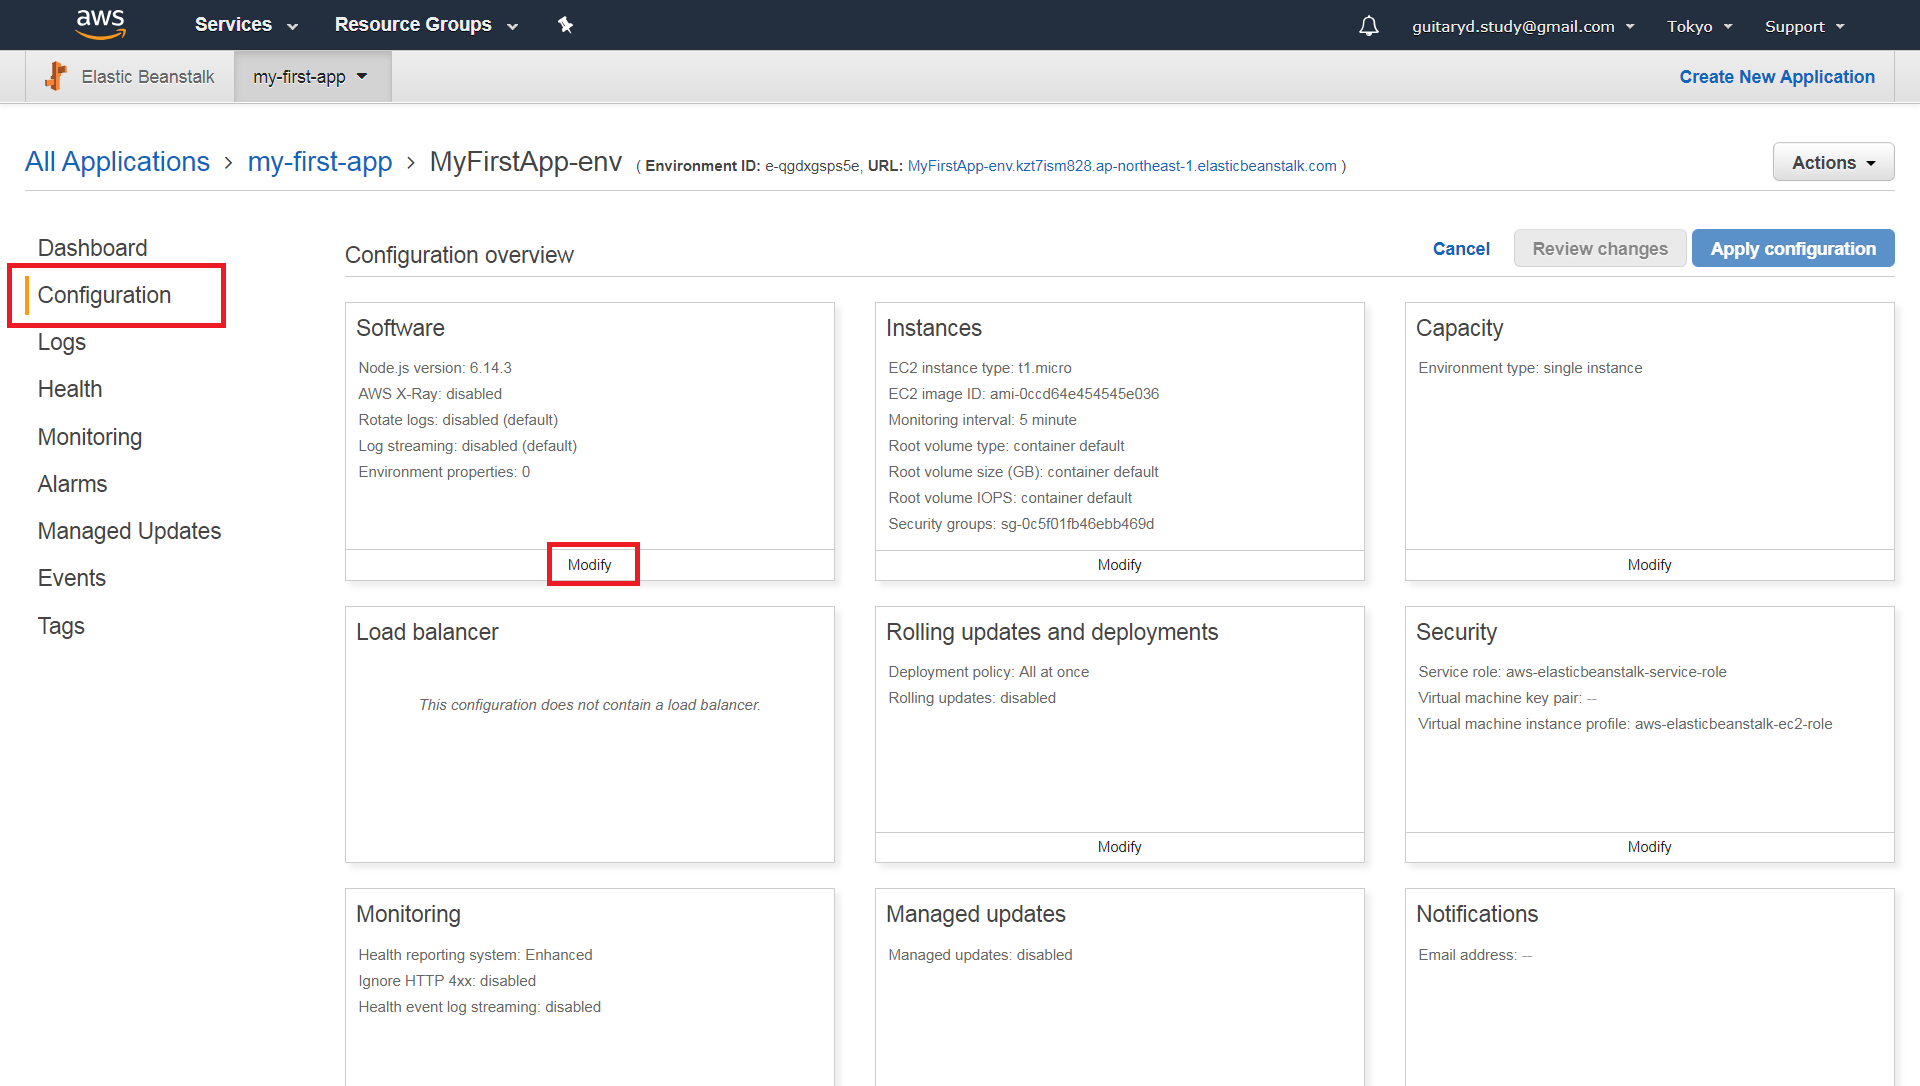Image resolution: width=1920 pixels, height=1086 pixels.
Task: Click the Node.js version: 6.14.3 text
Action: tap(435, 368)
